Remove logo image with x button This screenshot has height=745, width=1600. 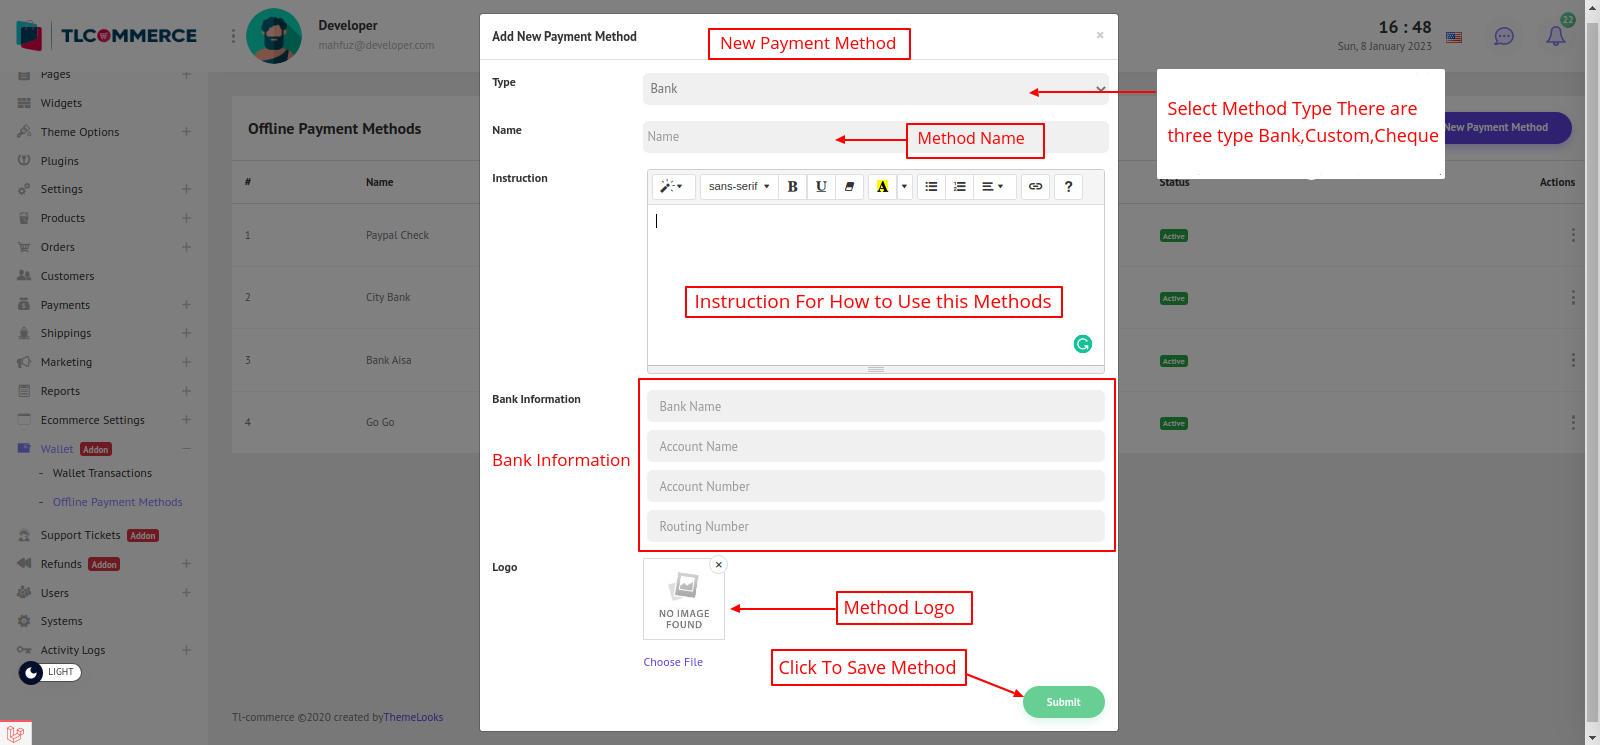718,565
